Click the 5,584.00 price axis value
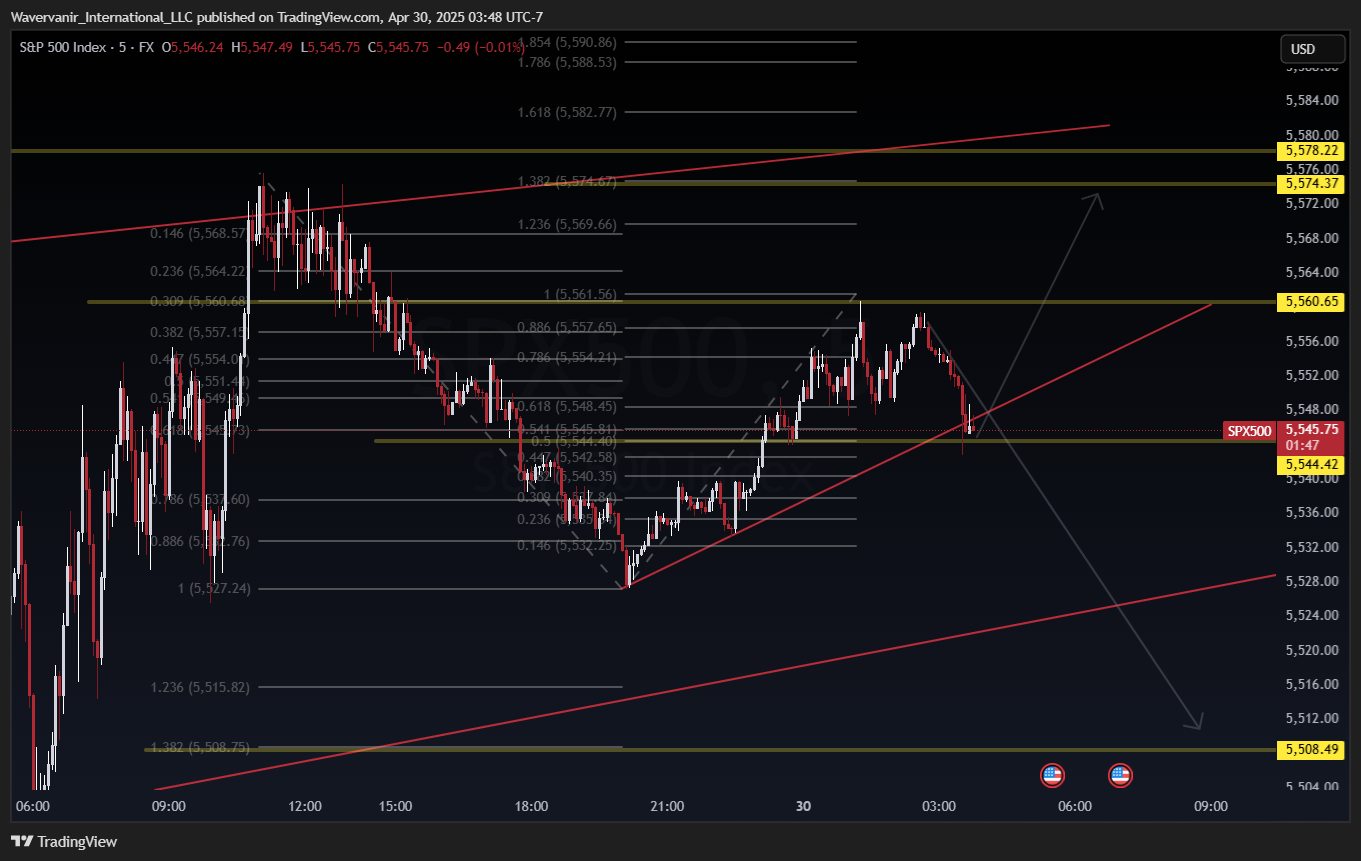 tap(1311, 100)
